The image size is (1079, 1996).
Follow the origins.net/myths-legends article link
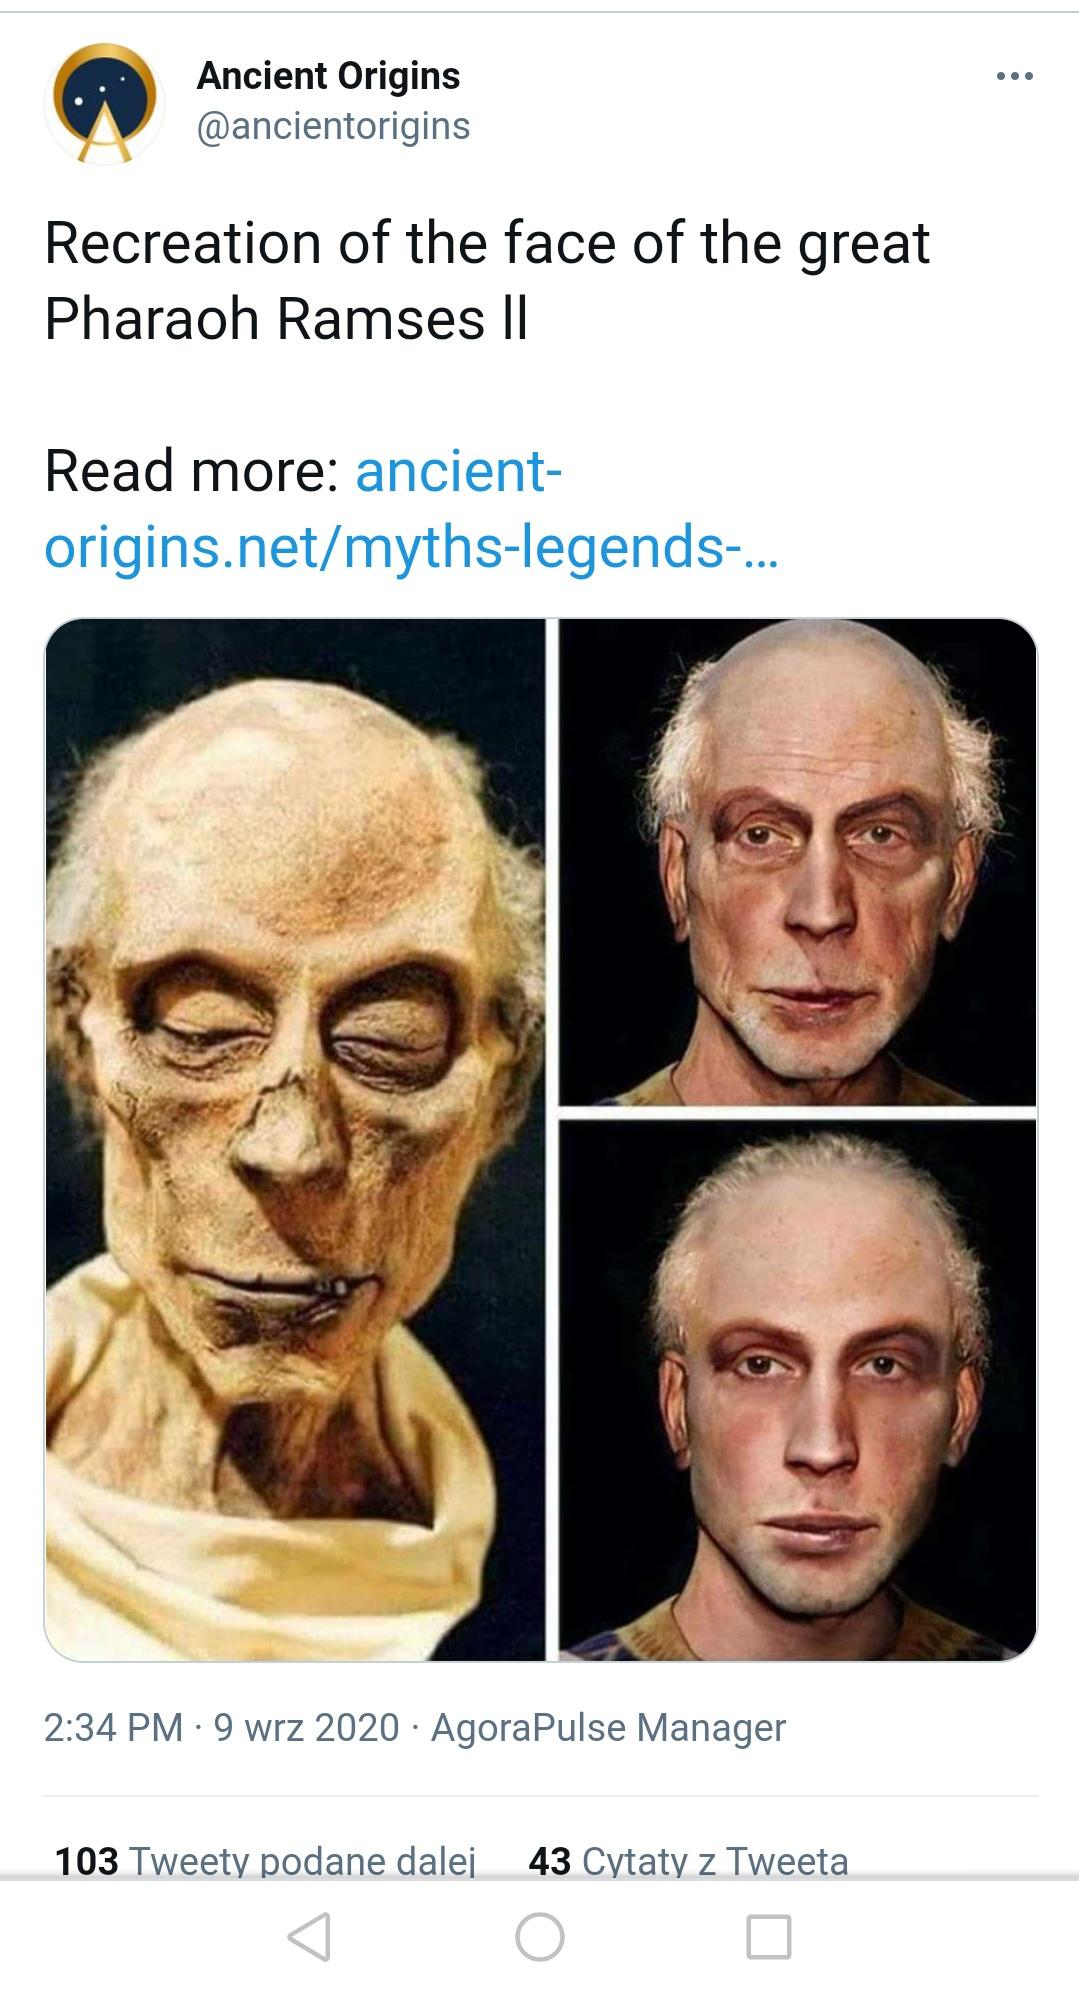pos(410,547)
